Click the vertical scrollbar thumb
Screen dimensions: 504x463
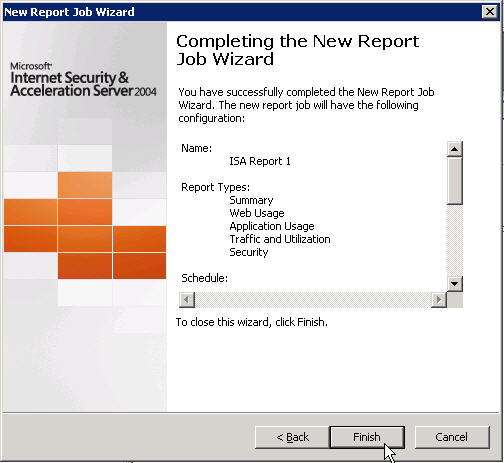454,181
